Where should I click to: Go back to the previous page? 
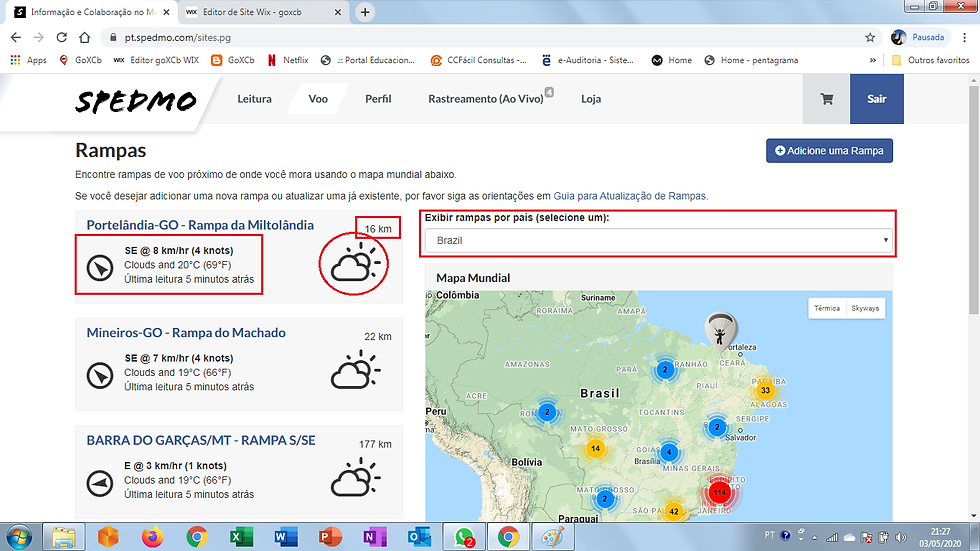pos(16,37)
